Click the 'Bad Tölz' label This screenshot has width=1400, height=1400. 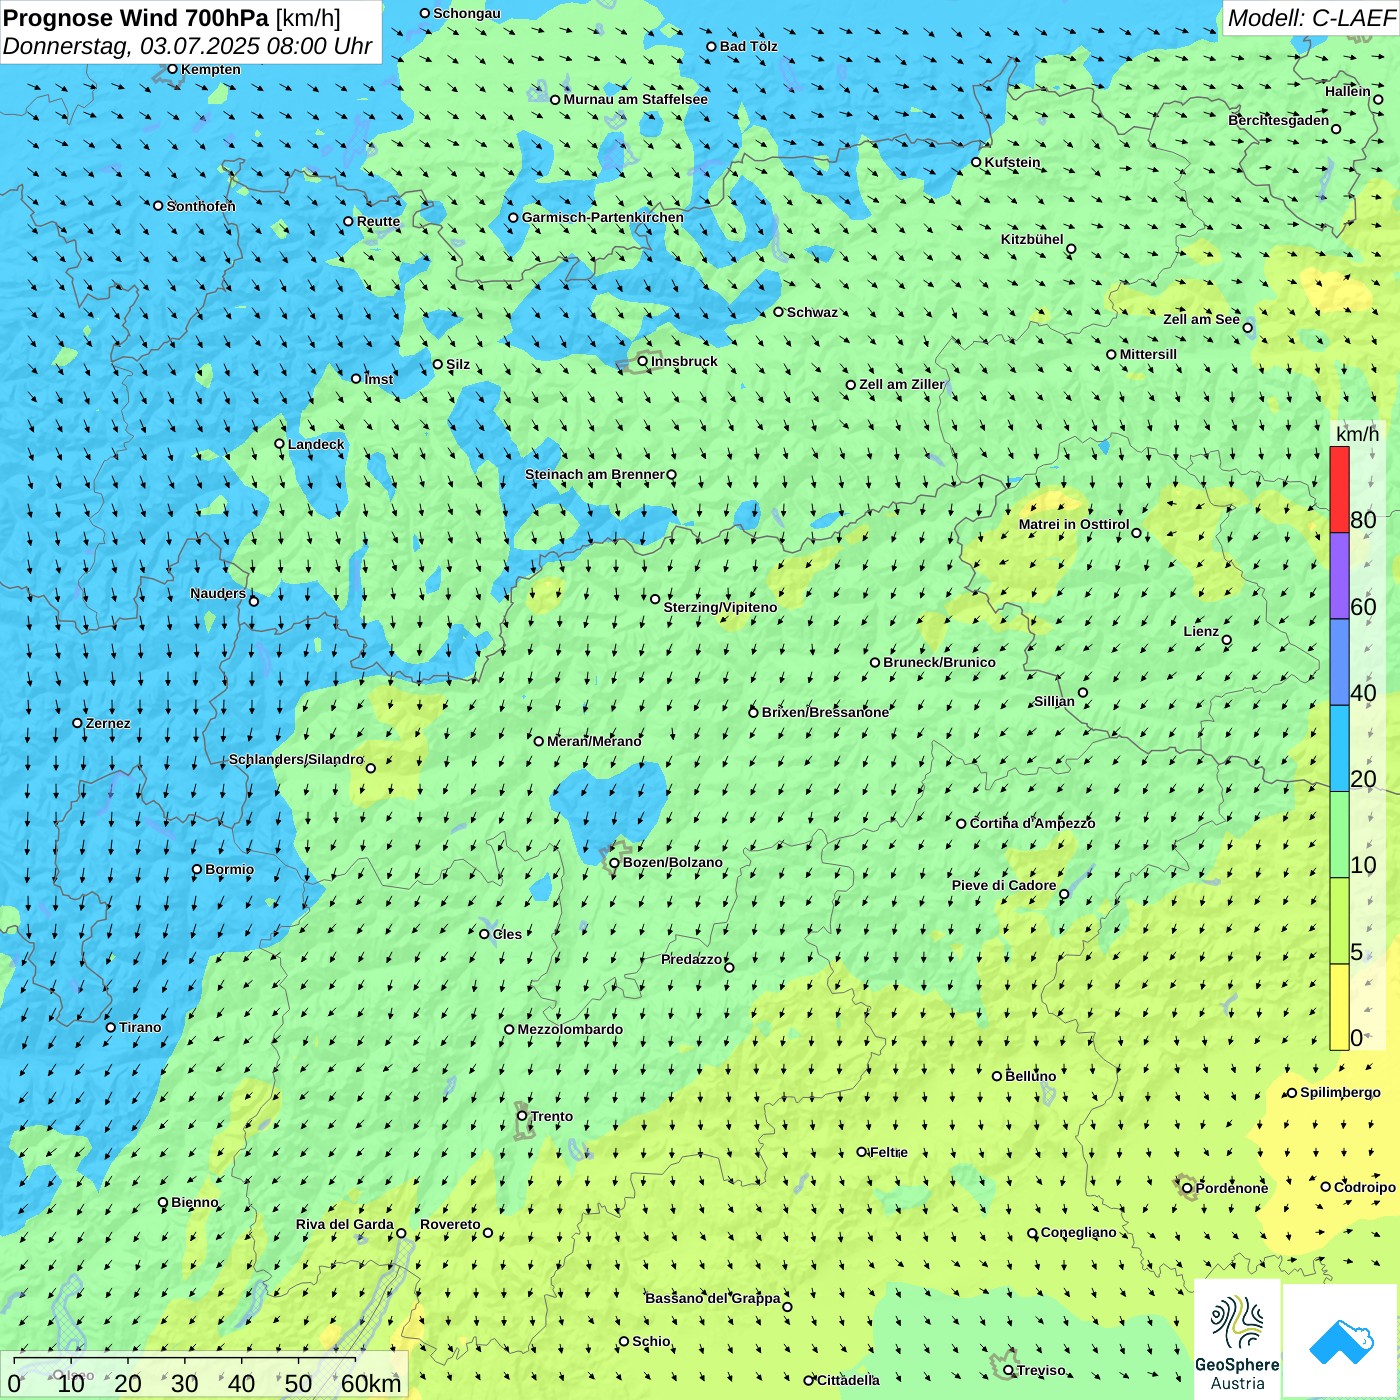coord(748,46)
